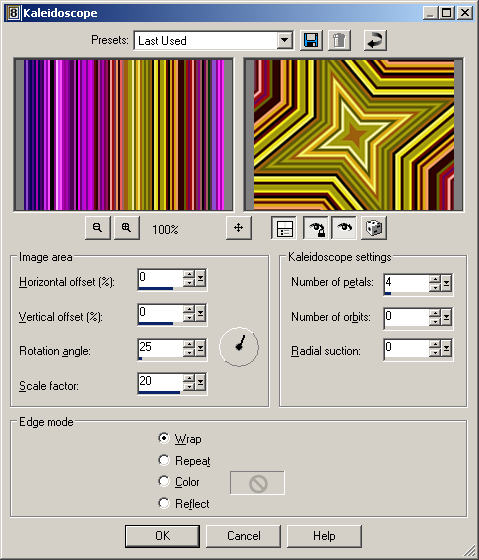This screenshot has height=560, width=479.
Task: Click the Reset to Default arrow icon
Action: (x=375, y=40)
